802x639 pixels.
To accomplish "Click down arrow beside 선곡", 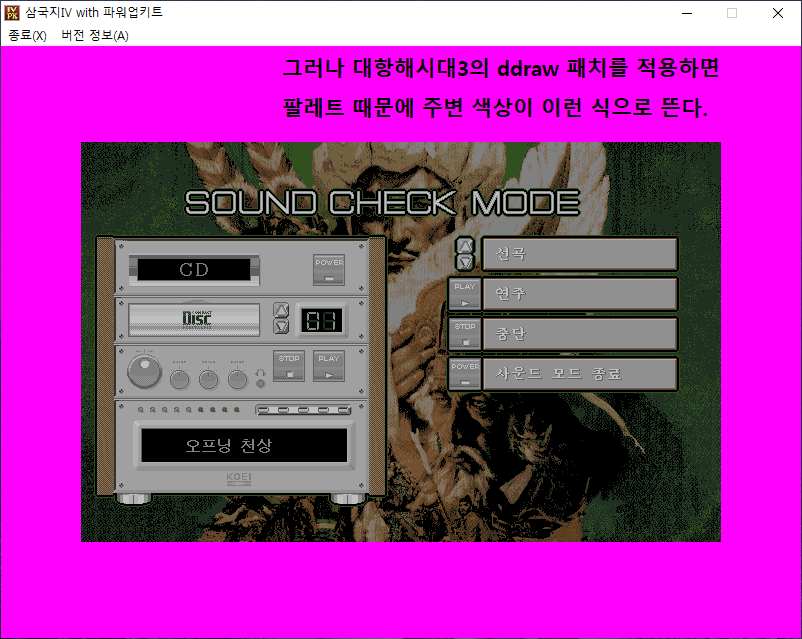I will click(x=465, y=262).
